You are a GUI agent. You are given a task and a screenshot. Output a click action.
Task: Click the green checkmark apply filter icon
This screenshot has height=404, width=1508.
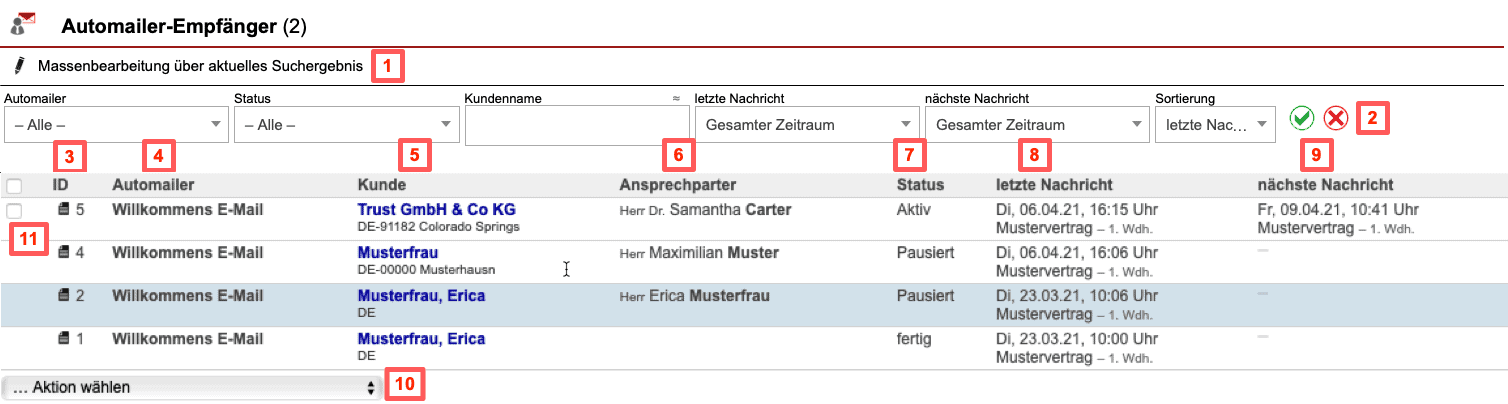point(1301,119)
